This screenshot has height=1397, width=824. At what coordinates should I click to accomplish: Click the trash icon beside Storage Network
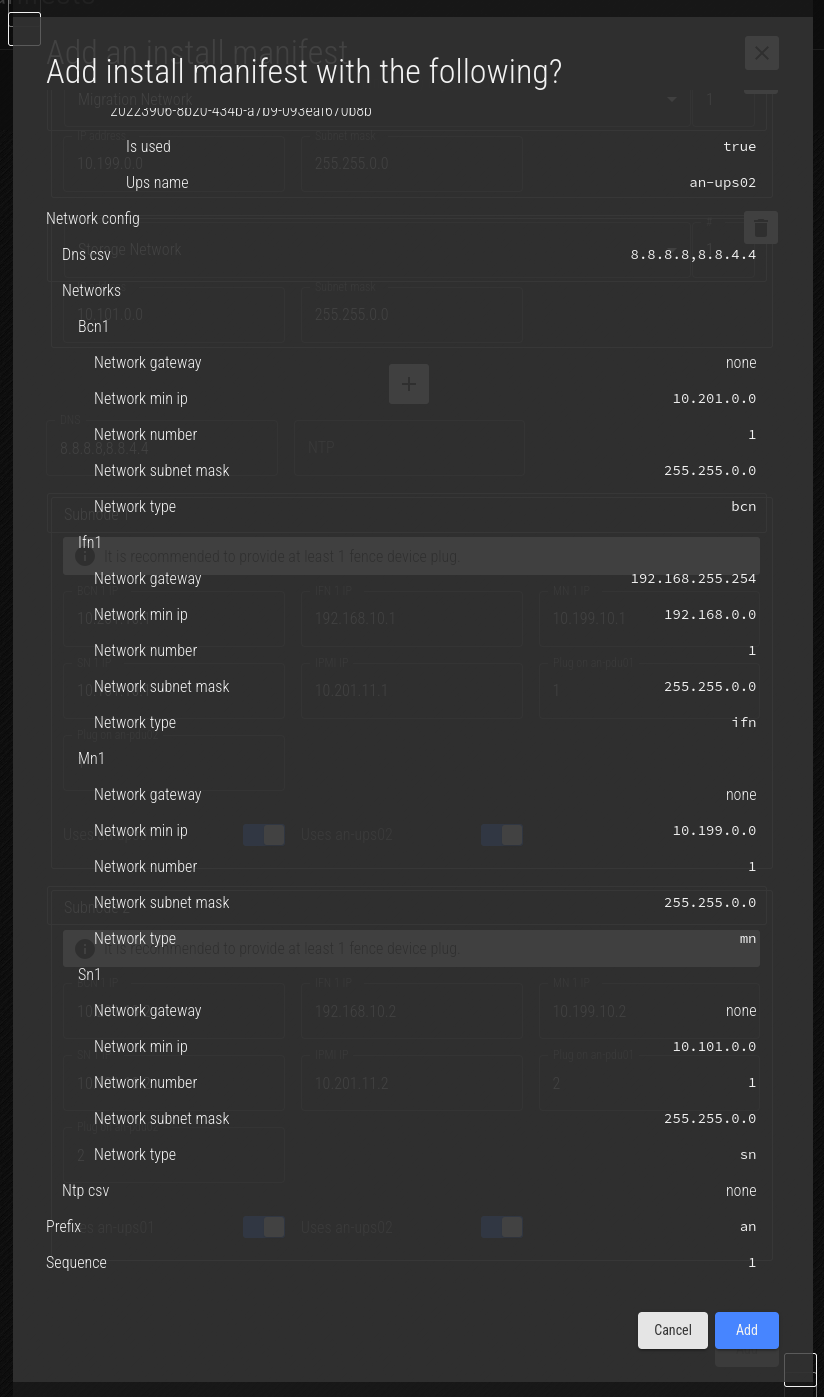coord(761,228)
